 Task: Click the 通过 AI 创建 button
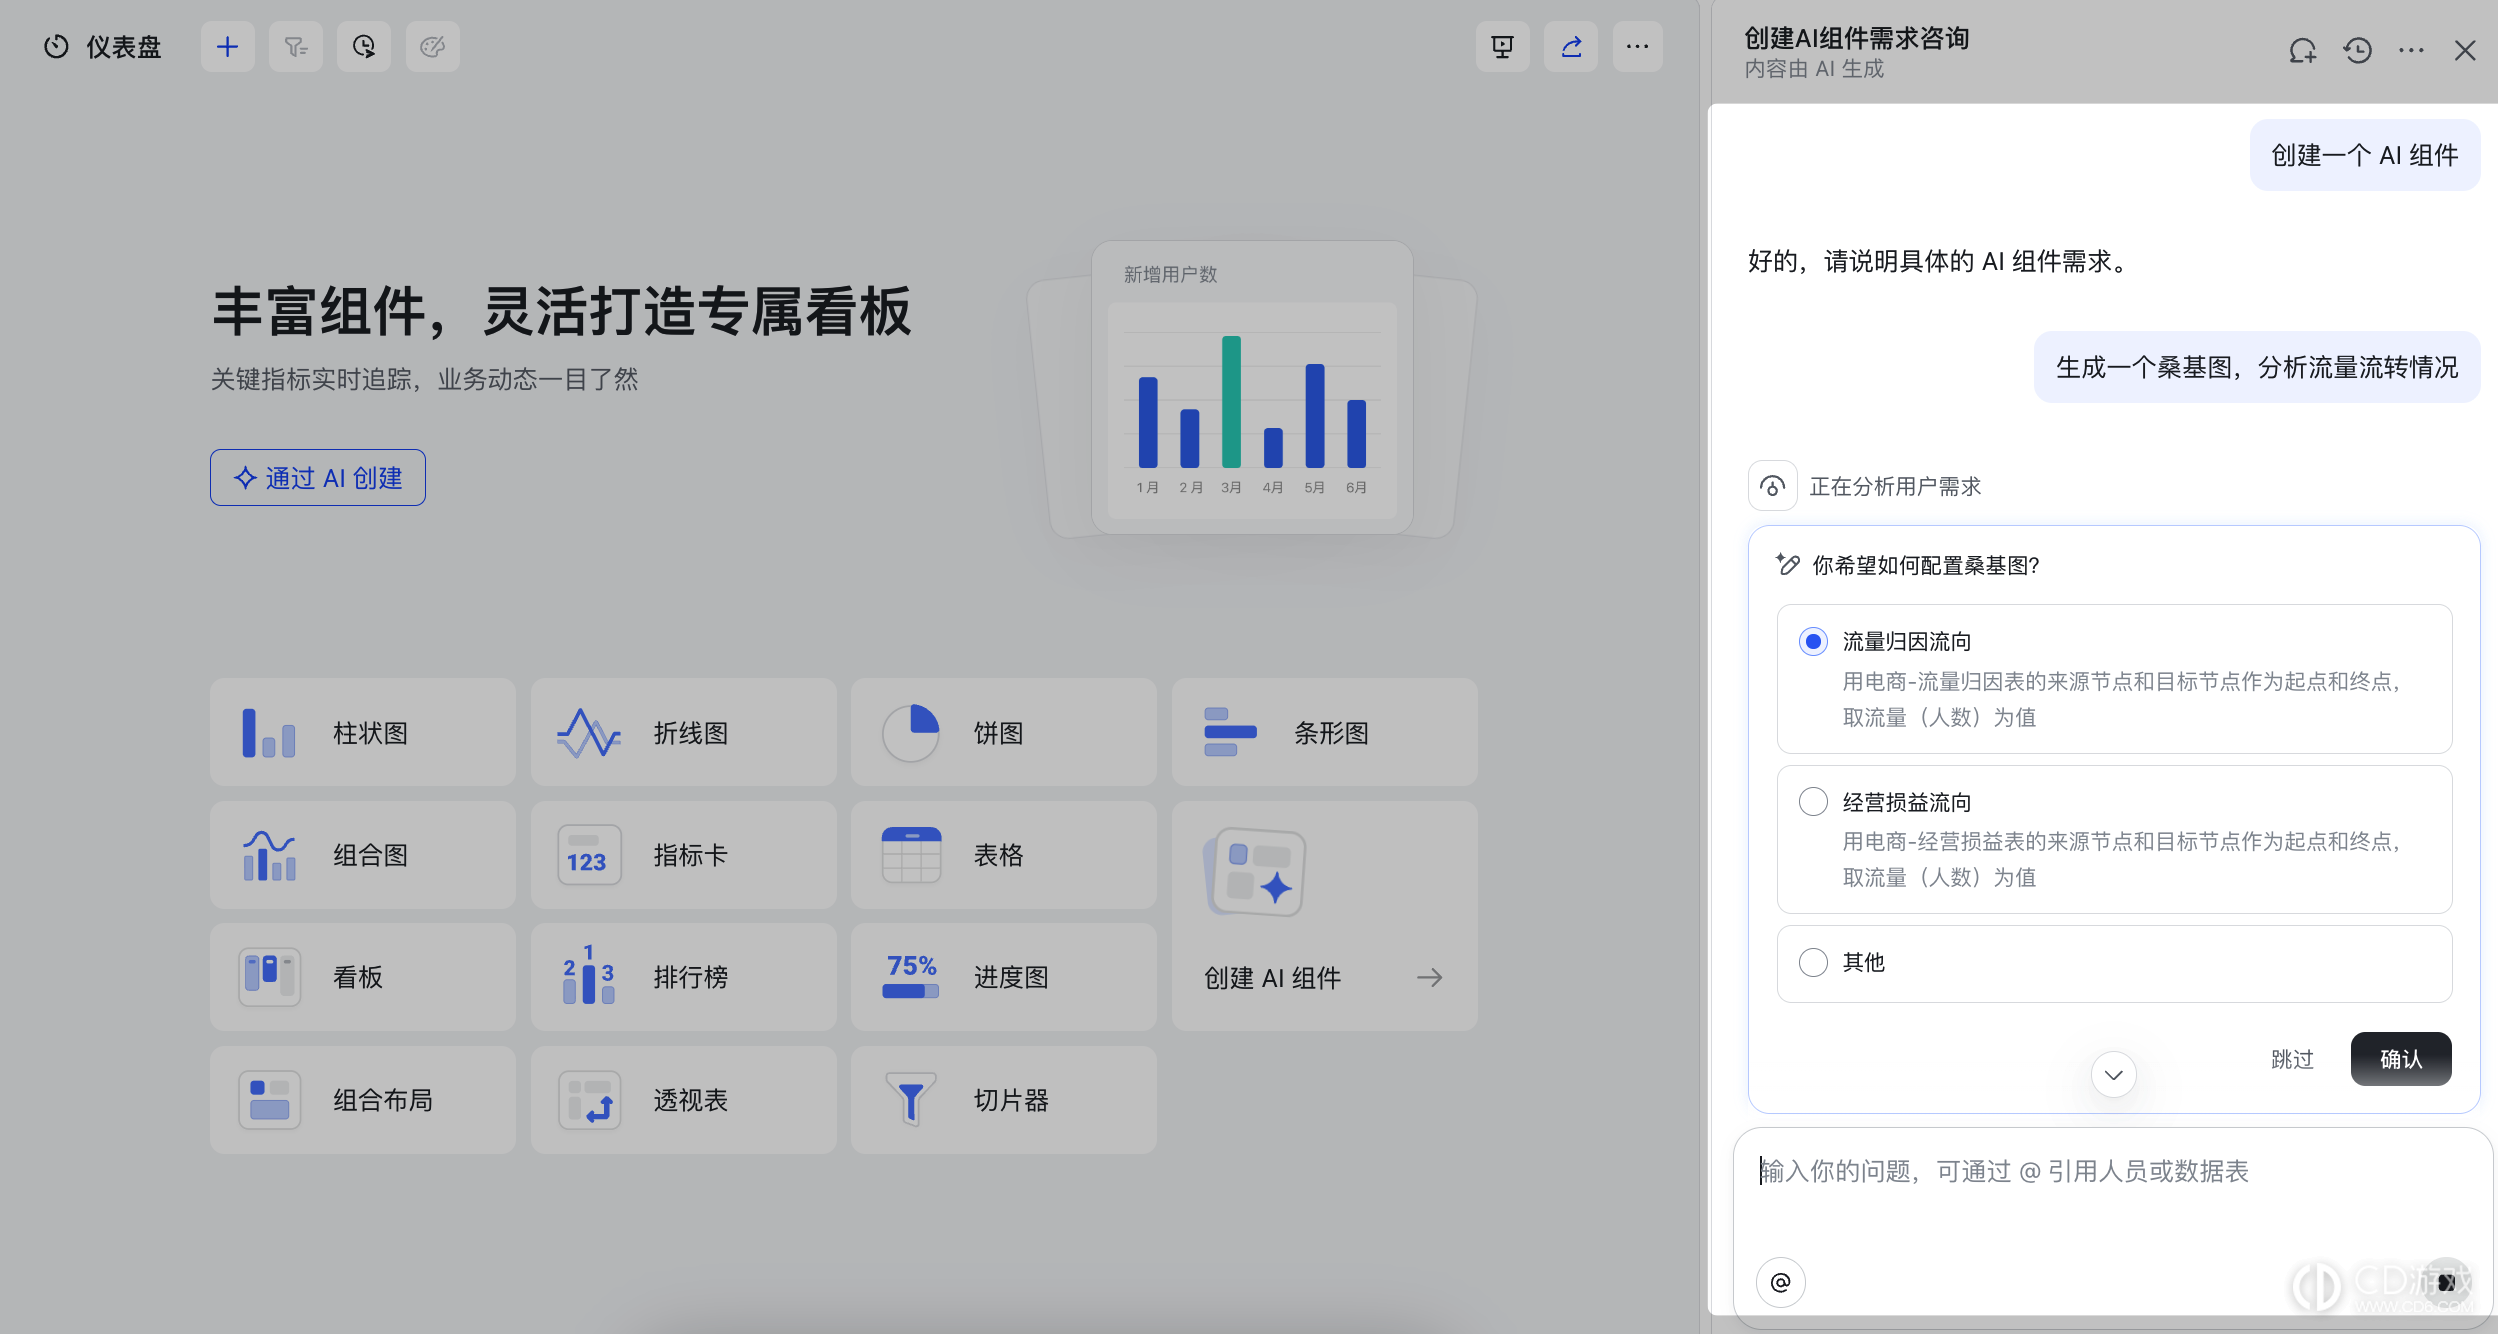coord(318,478)
